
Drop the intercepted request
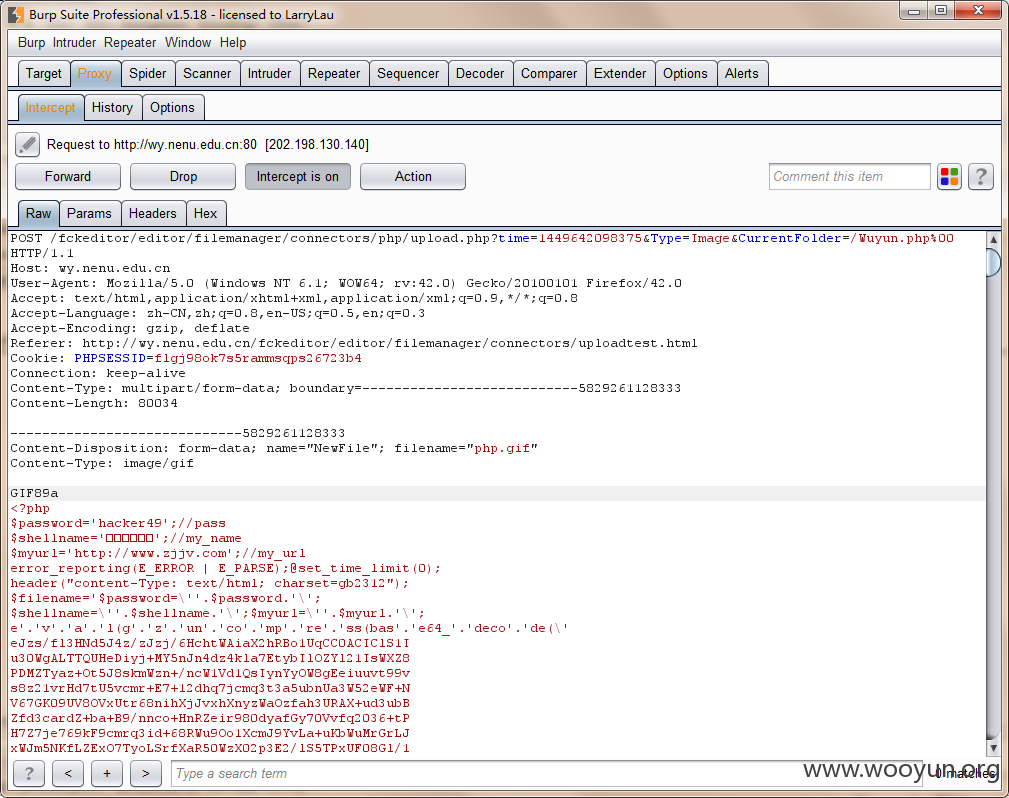tap(183, 176)
